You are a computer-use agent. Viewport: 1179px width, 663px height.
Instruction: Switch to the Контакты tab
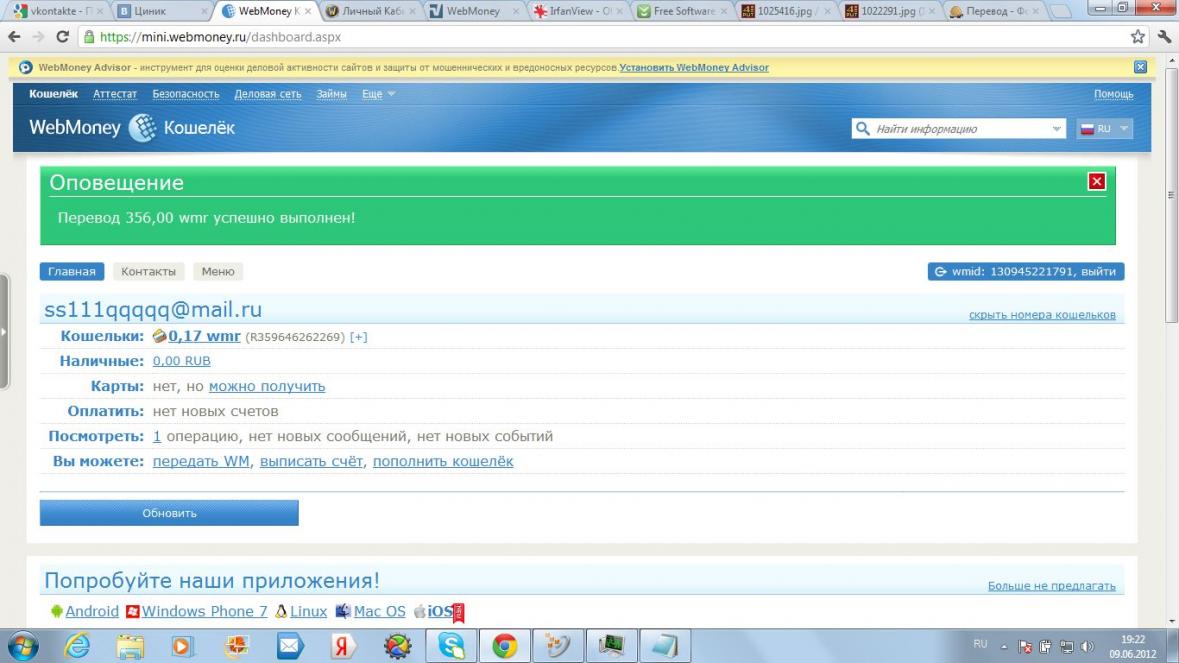point(148,272)
